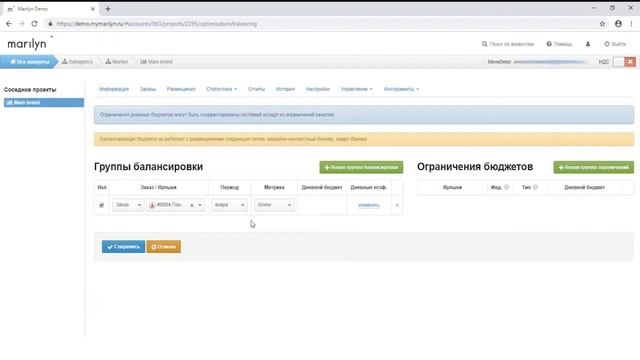Screen dimensions: 640x360
Task: Click the Инд. column info icon
Action: point(507,187)
